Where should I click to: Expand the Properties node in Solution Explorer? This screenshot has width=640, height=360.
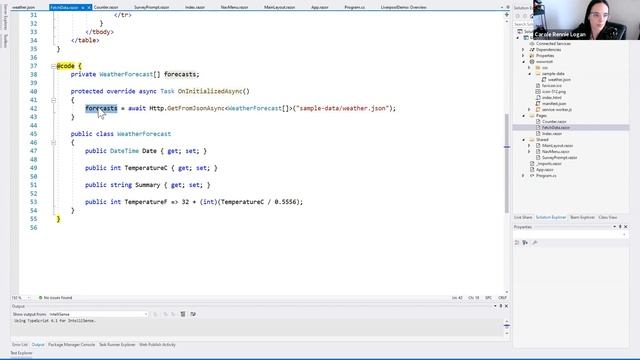coord(523,56)
